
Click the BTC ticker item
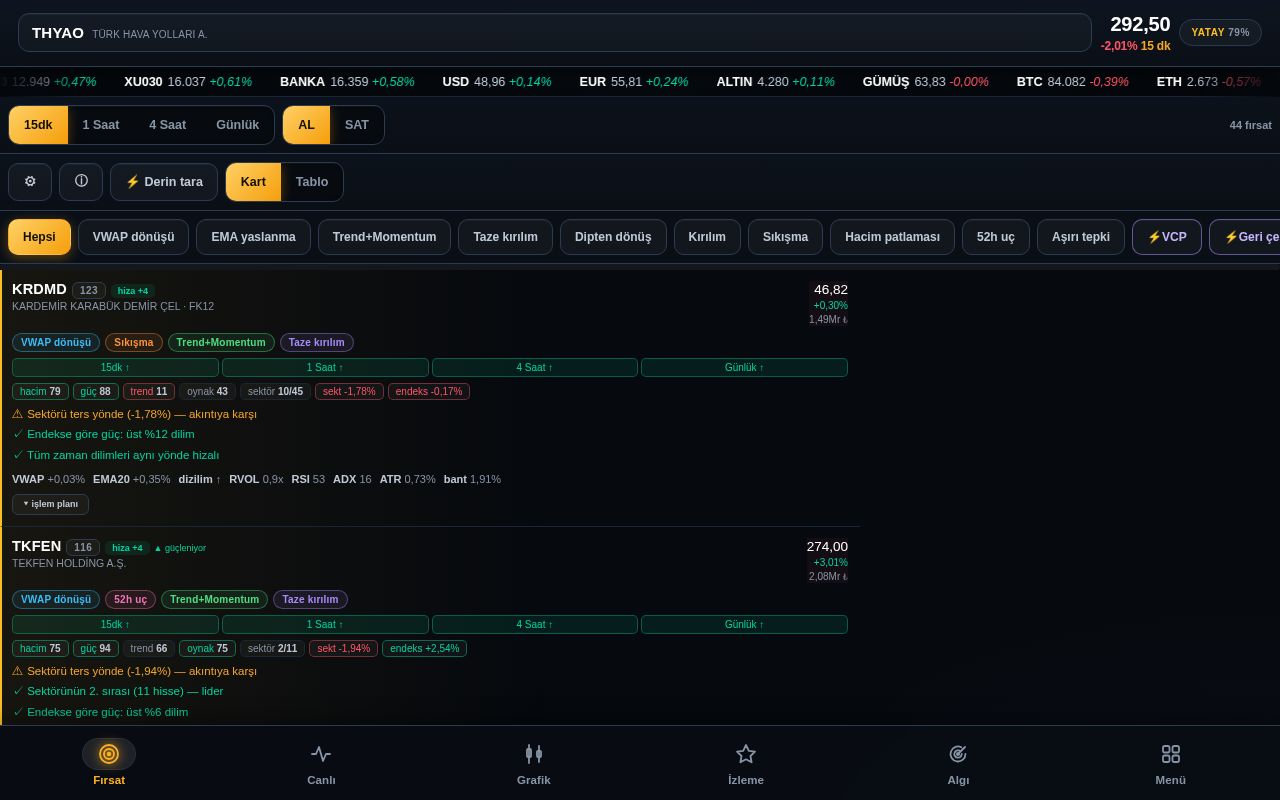point(1072,82)
